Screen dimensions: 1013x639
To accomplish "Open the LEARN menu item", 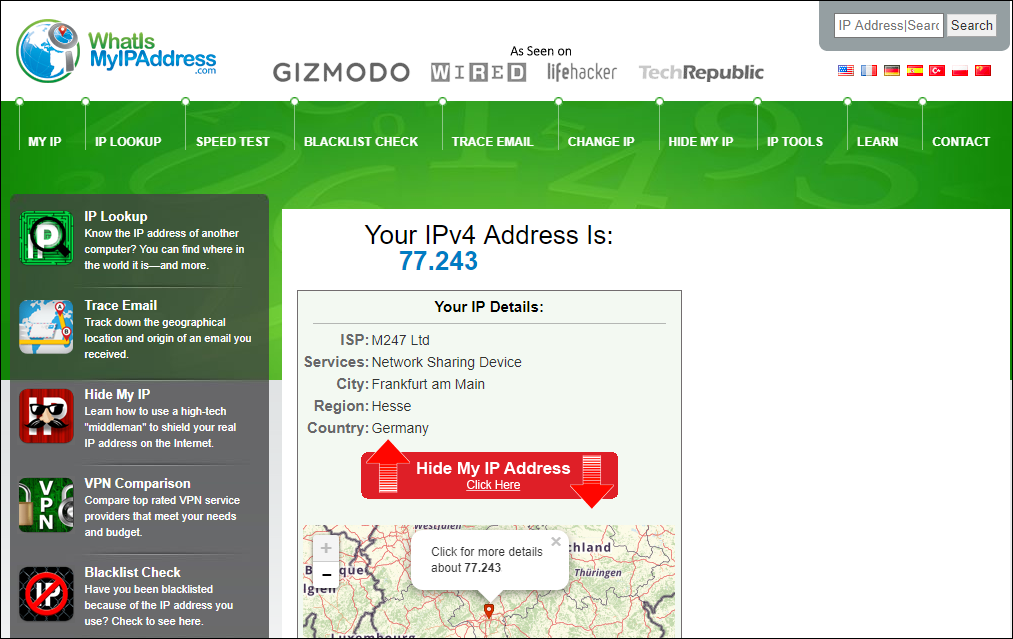I will pyautogui.click(x=877, y=141).
